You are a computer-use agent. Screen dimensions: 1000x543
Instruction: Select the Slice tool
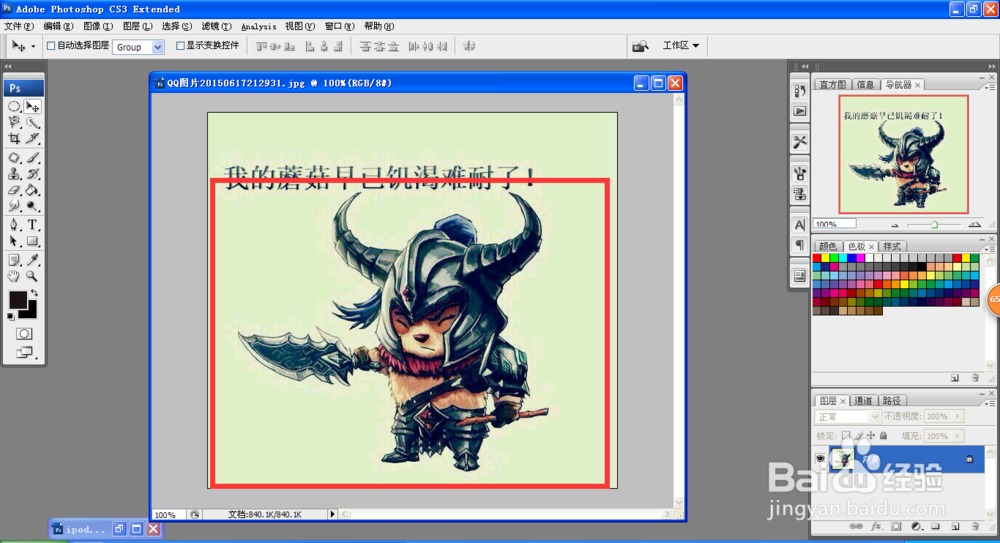(x=32, y=138)
